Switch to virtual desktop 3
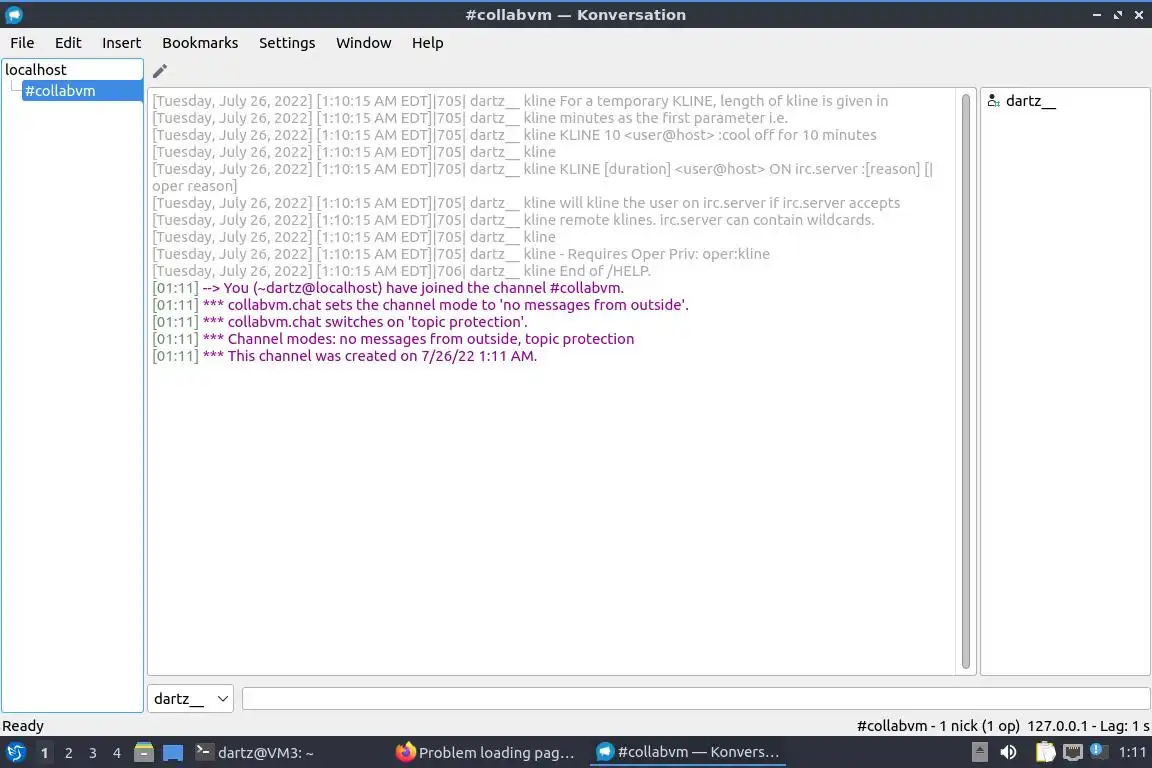 pyautogui.click(x=93, y=753)
